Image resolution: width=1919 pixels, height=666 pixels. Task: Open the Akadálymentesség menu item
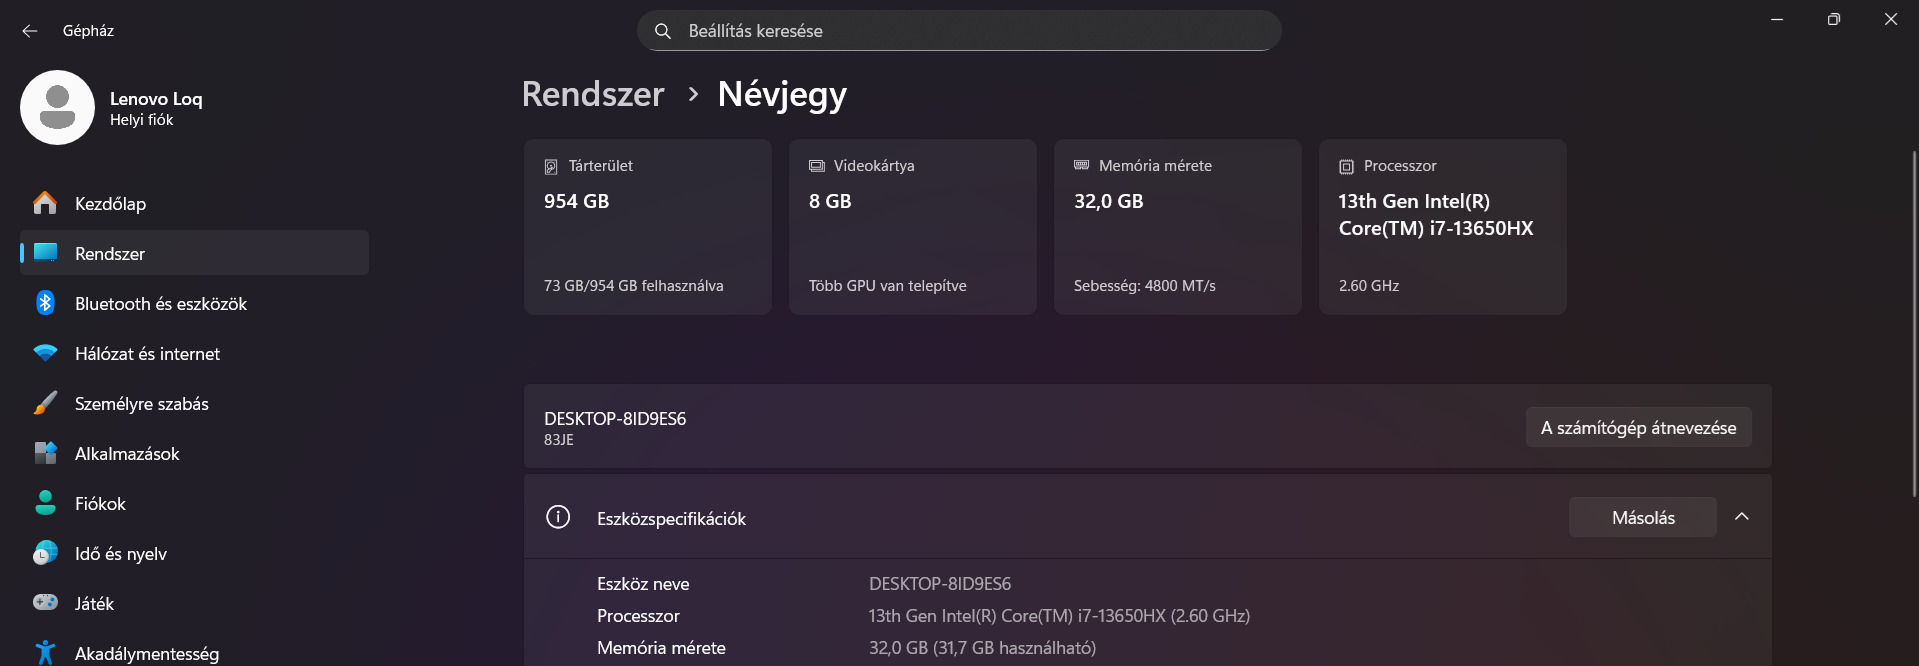(146, 653)
